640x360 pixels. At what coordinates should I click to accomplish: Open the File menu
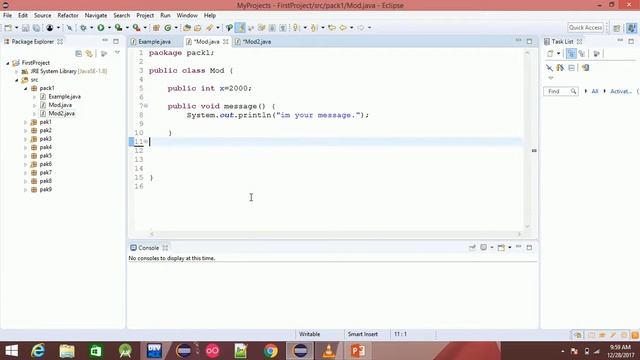point(7,15)
